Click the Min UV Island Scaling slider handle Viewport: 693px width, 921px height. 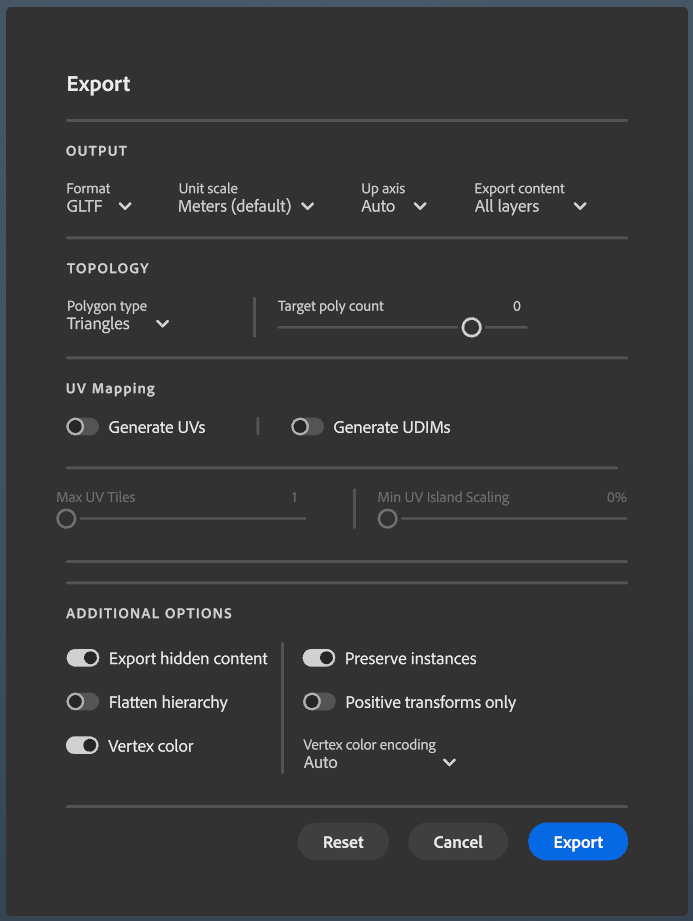(387, 518)
